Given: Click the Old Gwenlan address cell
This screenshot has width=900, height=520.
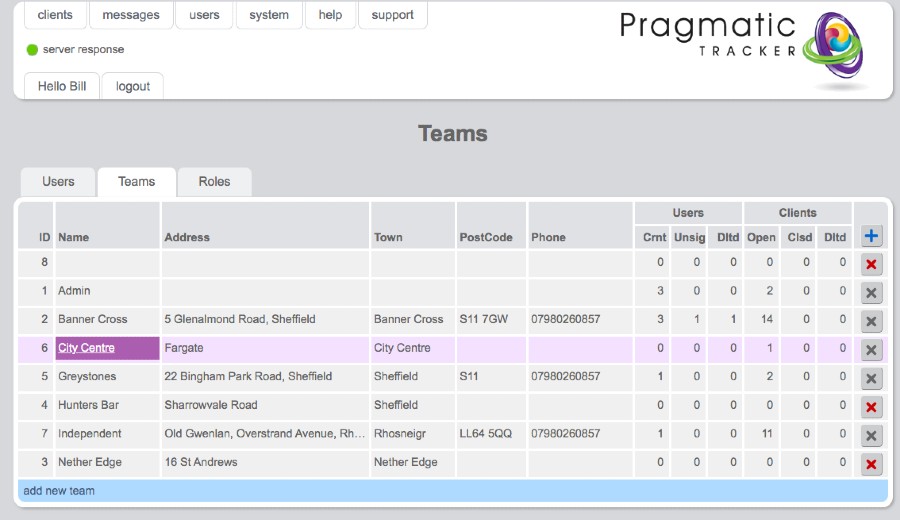Looking at the screenshot, I should (x=265, y=433).
